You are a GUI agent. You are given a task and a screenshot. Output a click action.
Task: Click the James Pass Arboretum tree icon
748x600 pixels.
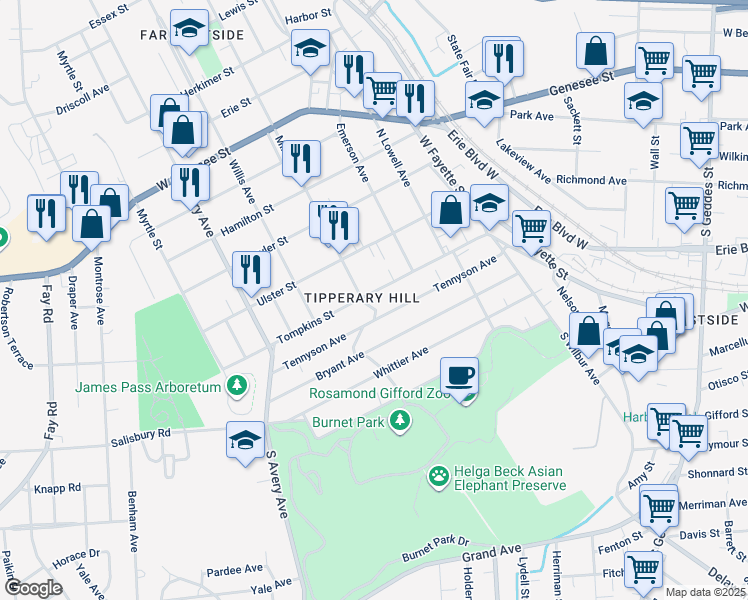point(237,384)
